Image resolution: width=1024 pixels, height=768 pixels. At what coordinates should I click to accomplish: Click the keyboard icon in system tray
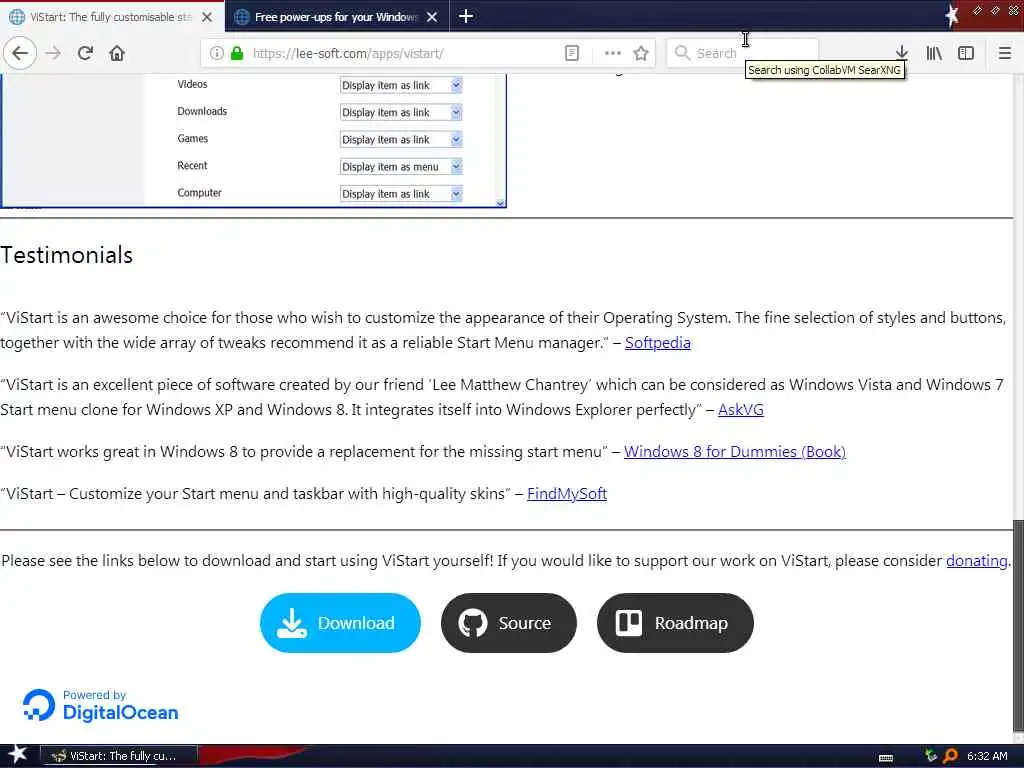886,758
